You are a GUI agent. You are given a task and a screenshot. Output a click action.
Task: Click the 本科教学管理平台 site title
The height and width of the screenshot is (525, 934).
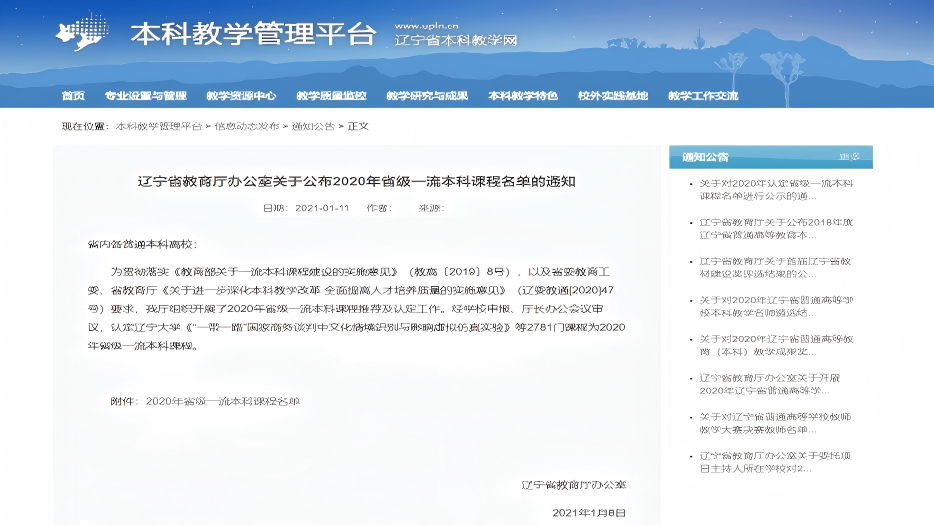(x=254, y=34)
